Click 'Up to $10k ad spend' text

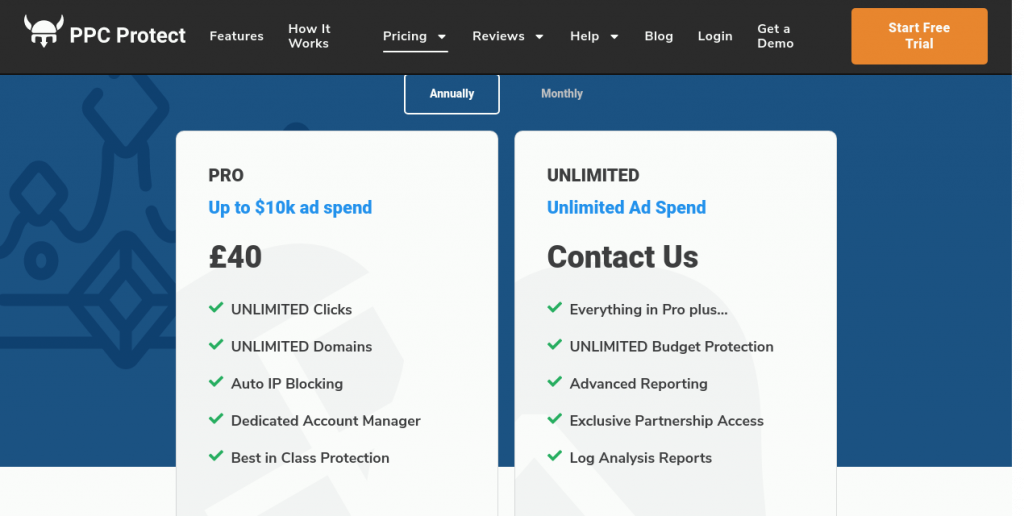click(x=290, y=208)
